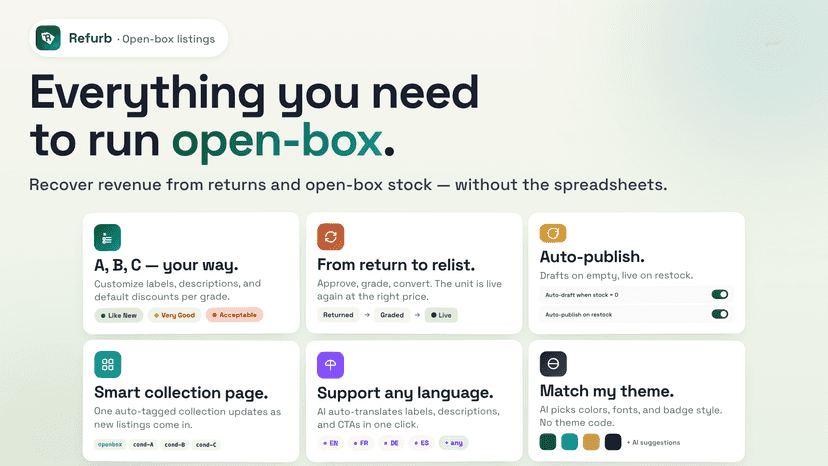The image size is (828, 466).
Task: Click the orange refresh icon above From return to relist
Action: pyautogui.click(x=331, y=237)
